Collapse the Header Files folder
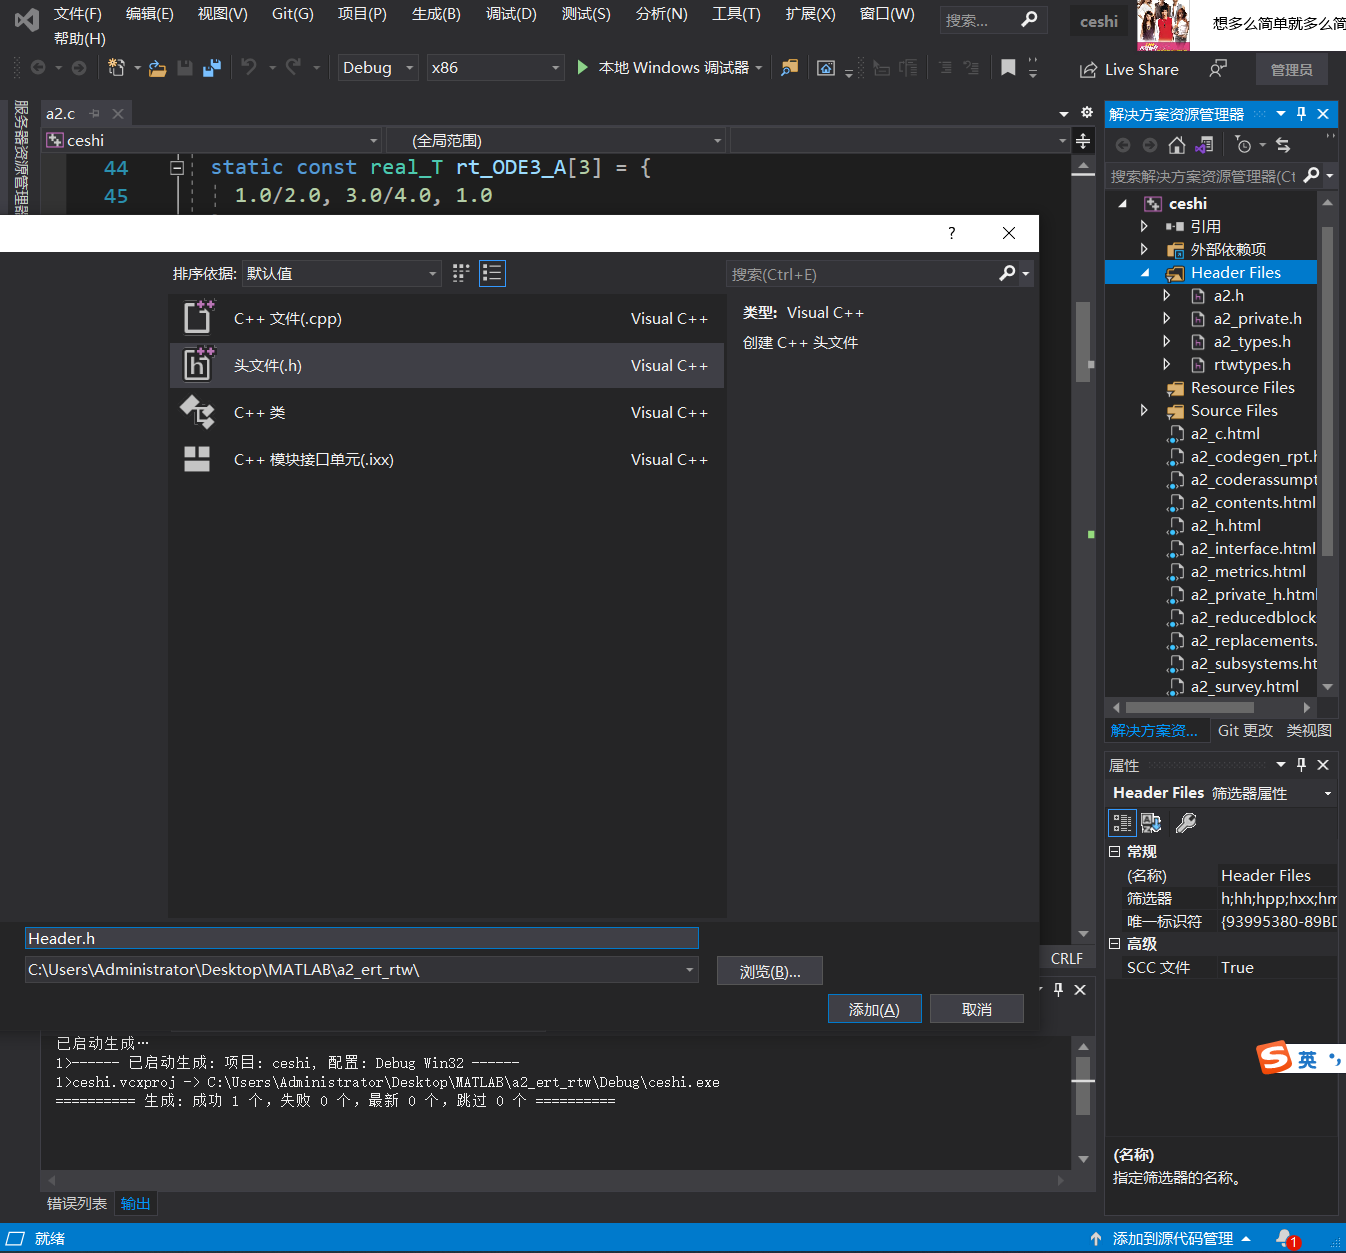The width and height of the screenshot is (1346, 1253). [1144, 271]
